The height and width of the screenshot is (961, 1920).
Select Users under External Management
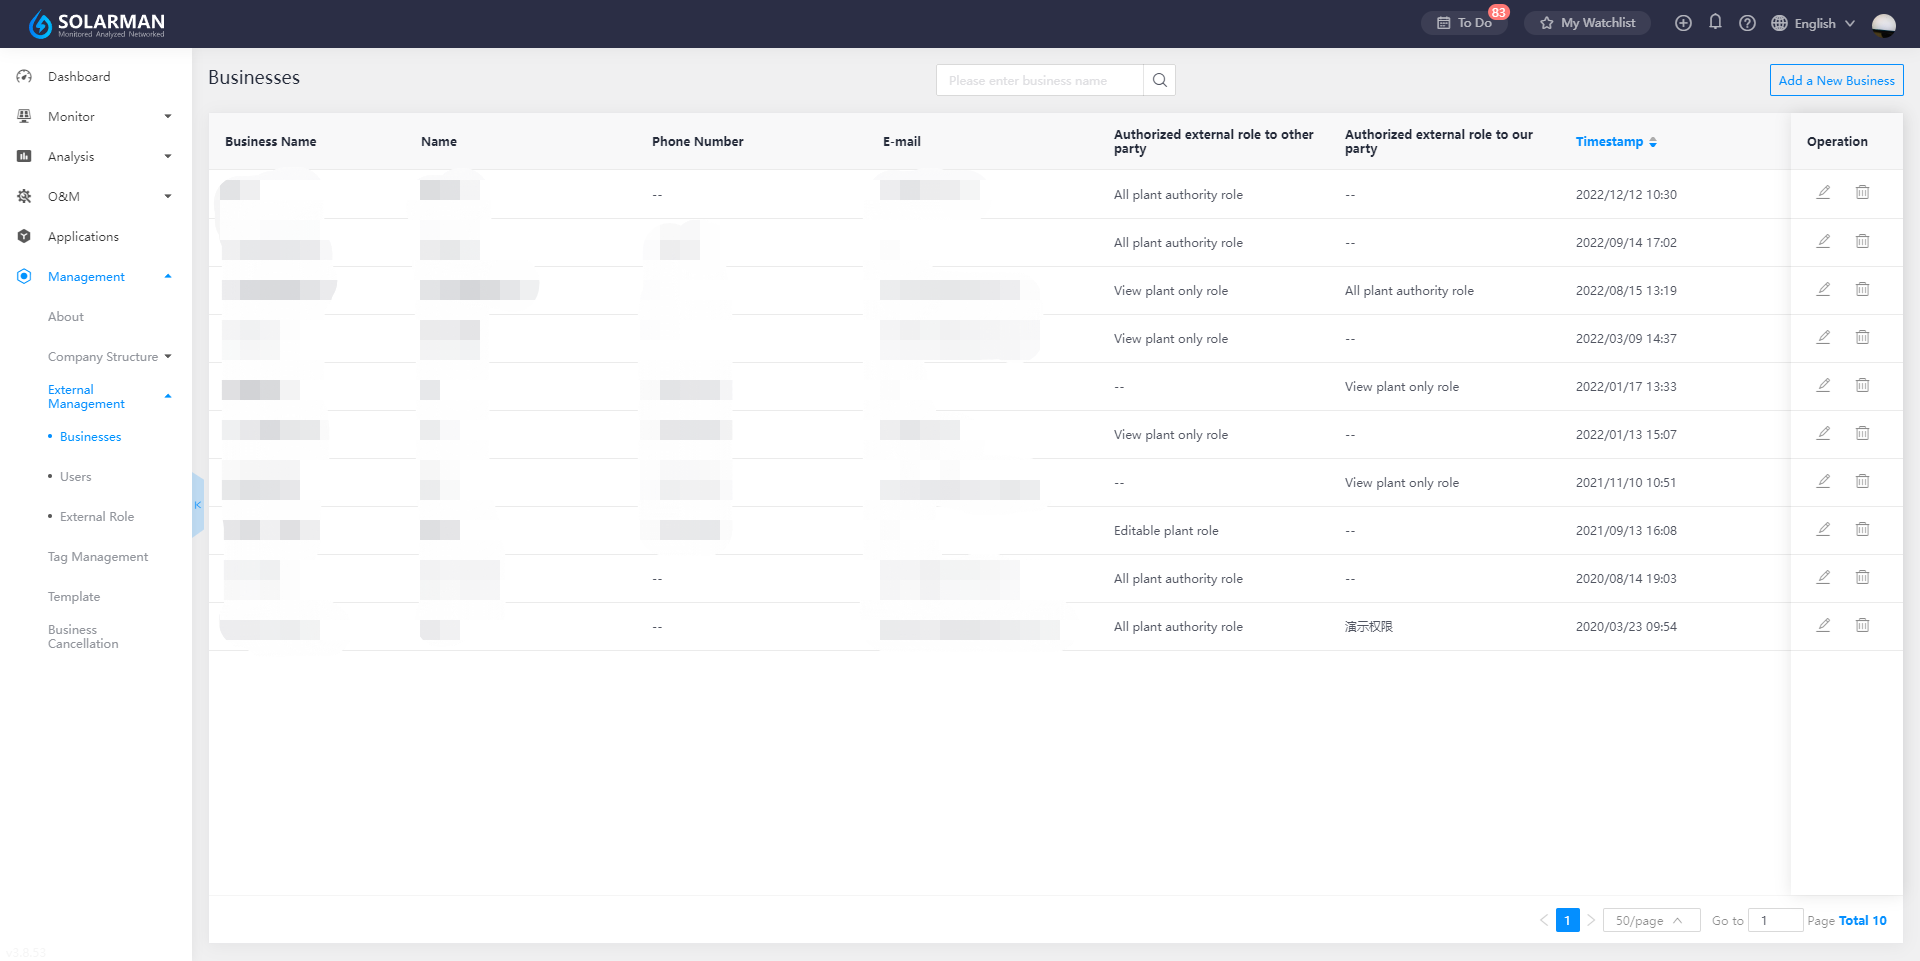point(75,476)
